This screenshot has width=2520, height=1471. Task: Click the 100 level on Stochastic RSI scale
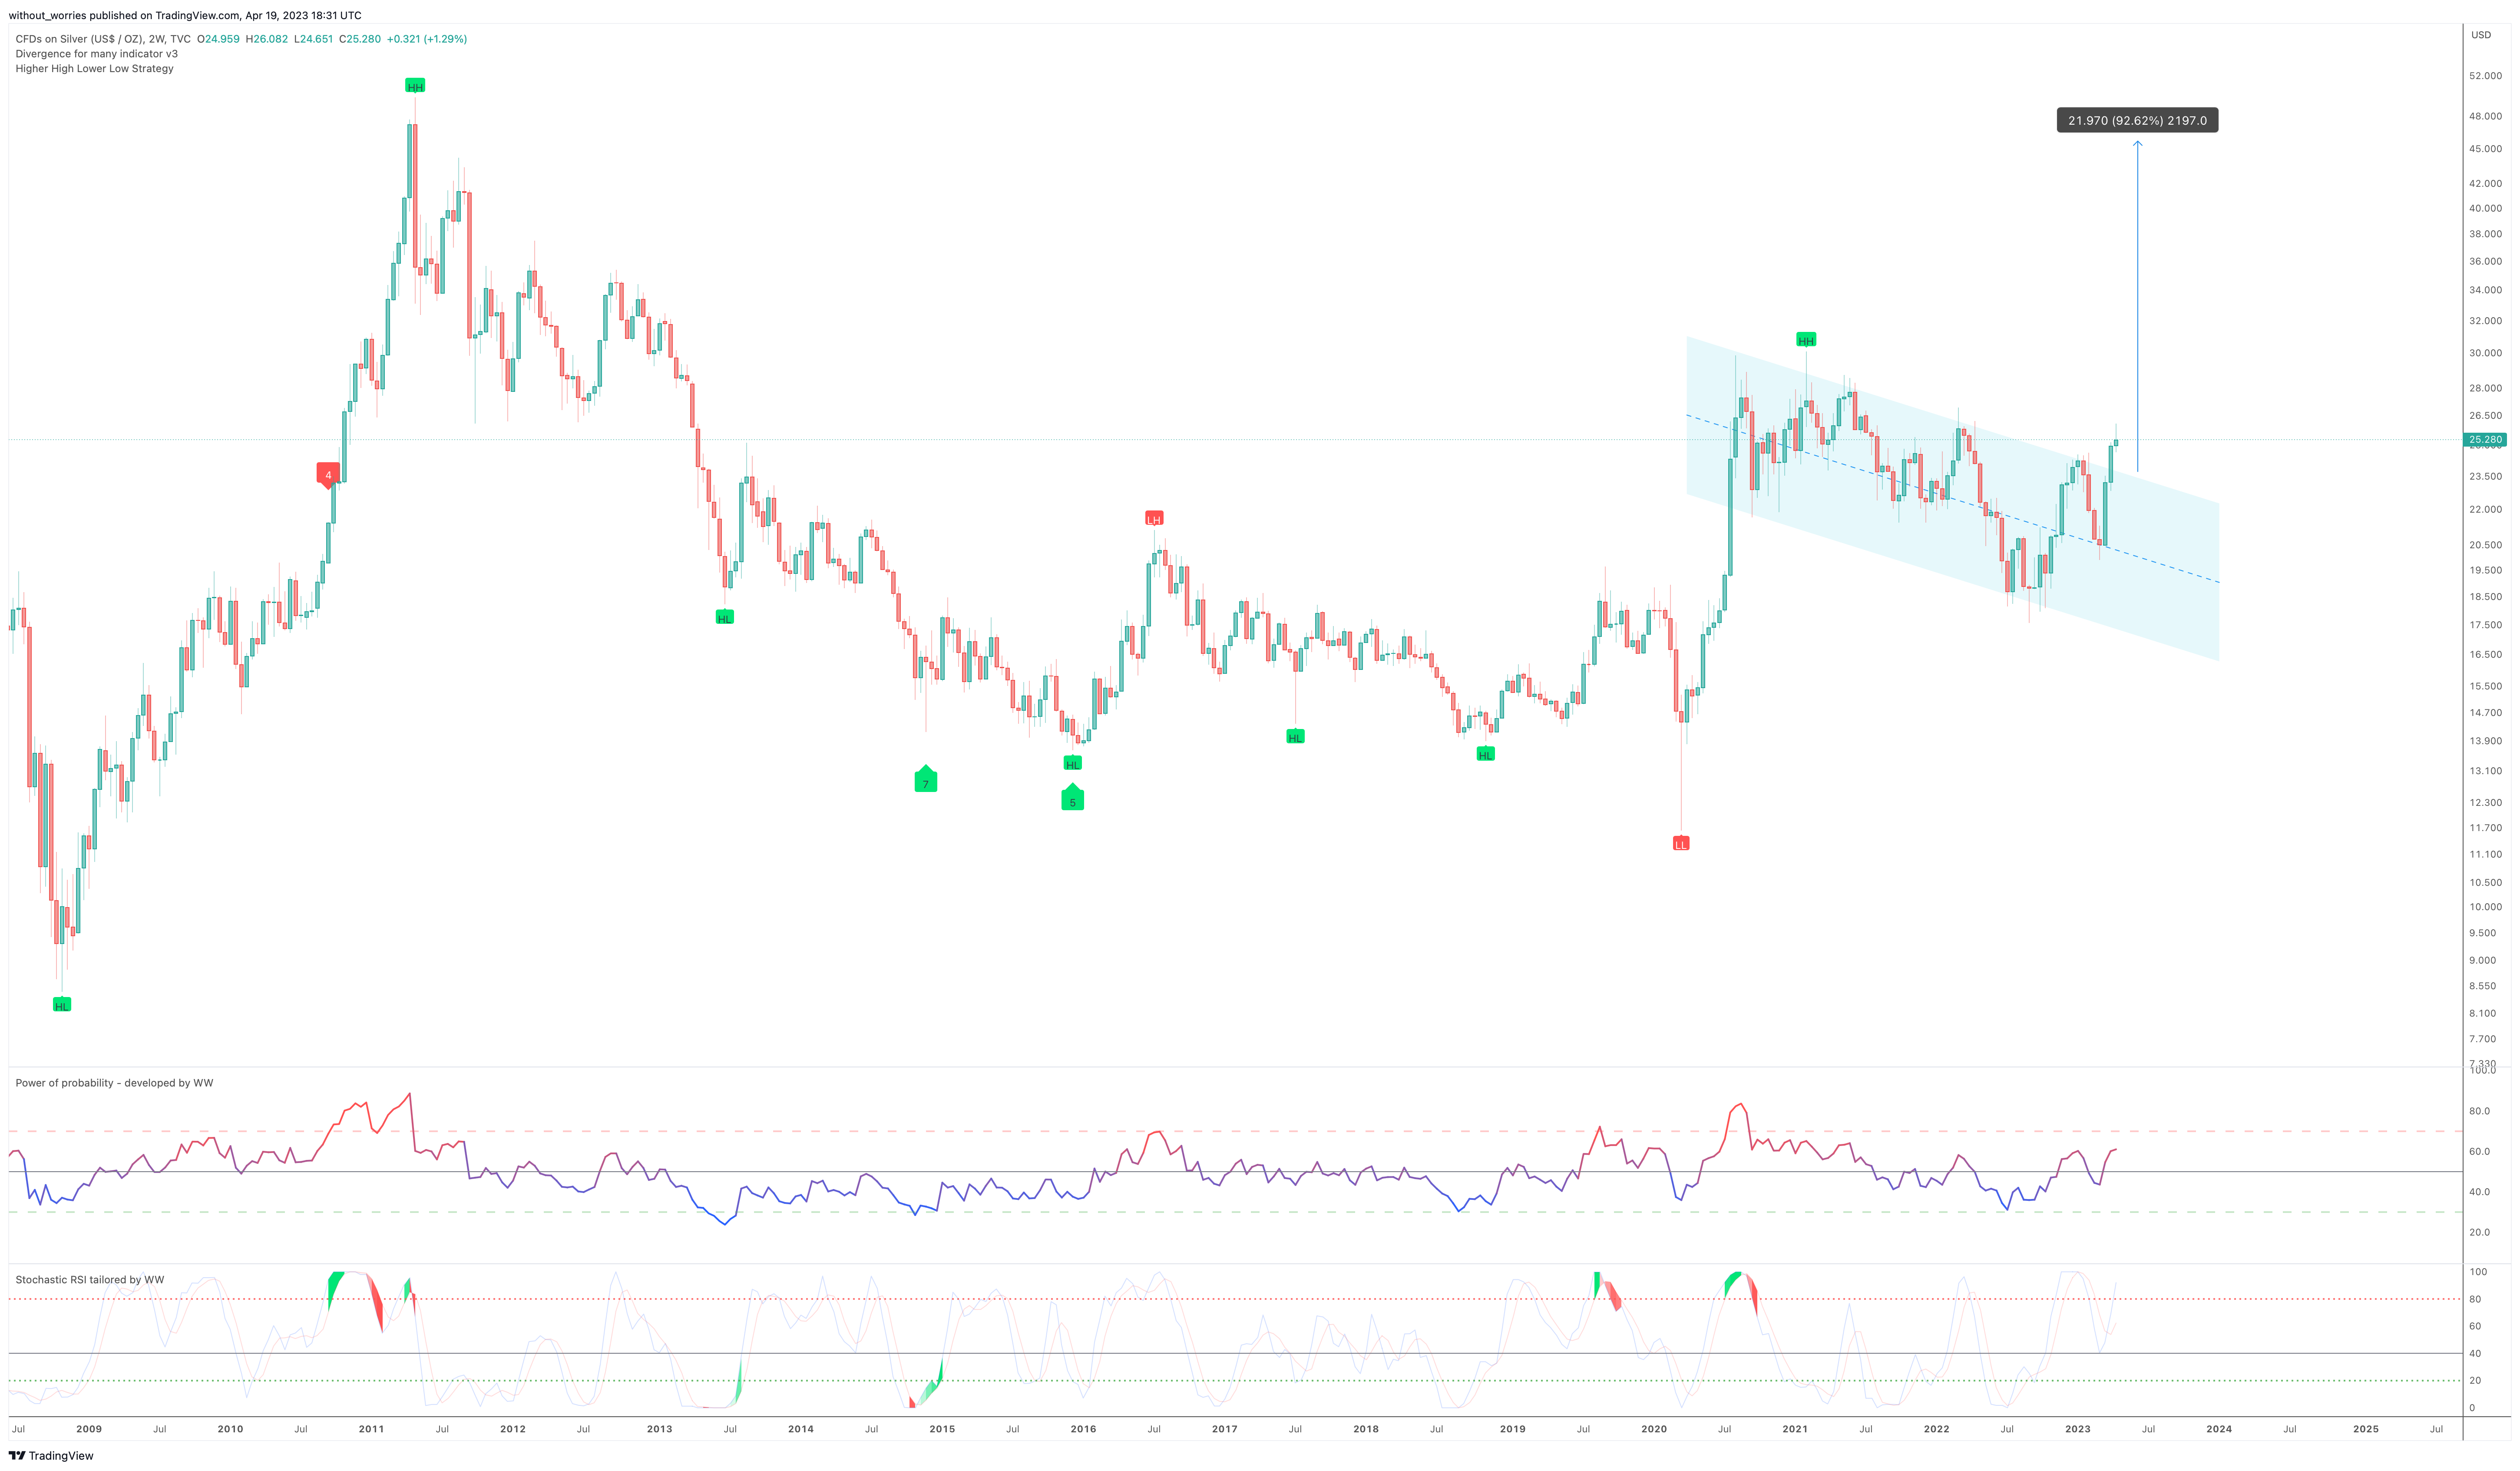point(2478,1272)
